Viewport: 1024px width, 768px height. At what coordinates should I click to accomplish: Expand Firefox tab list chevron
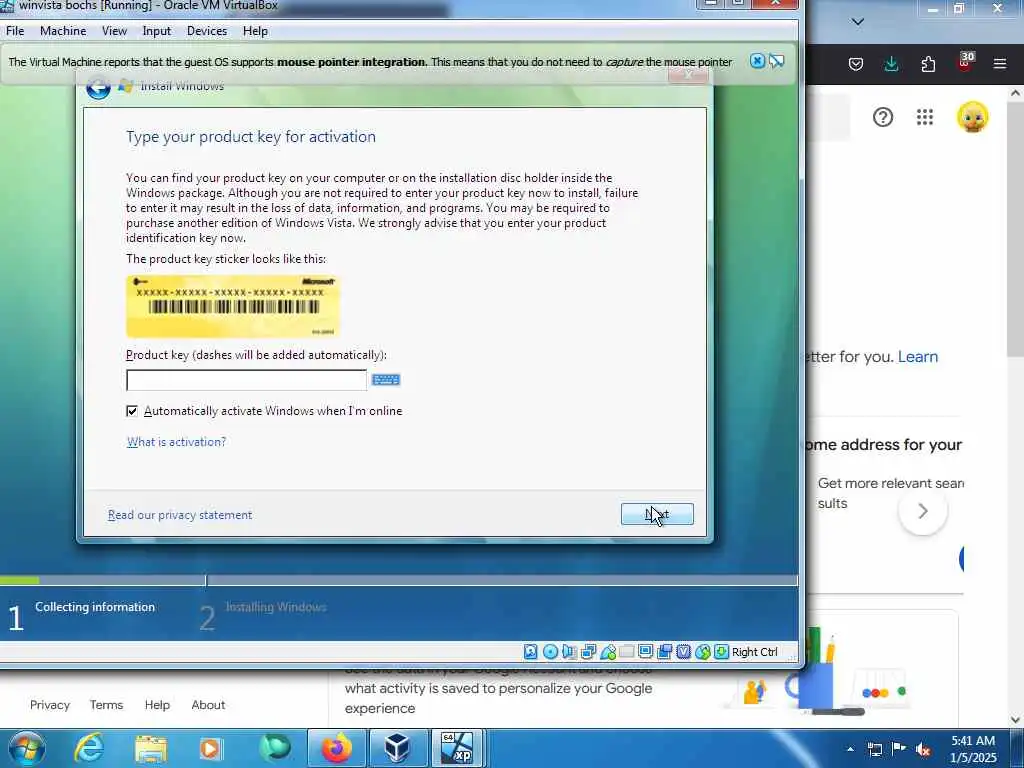point(858,22)
